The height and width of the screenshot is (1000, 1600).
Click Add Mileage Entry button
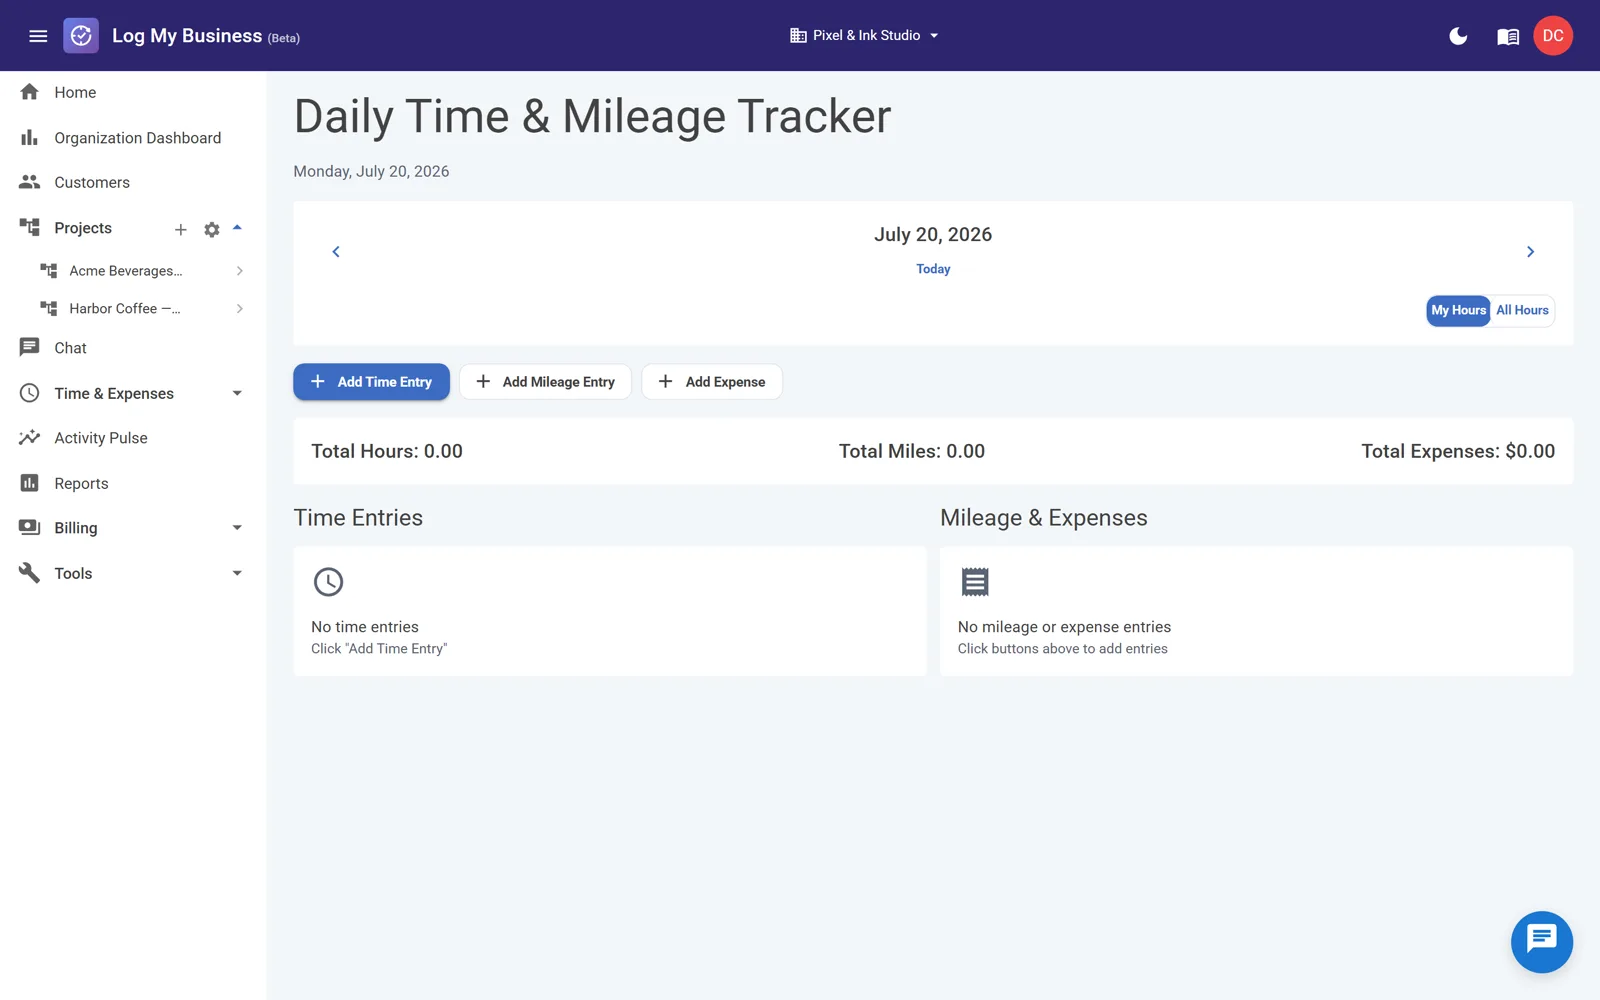[545, 382]
